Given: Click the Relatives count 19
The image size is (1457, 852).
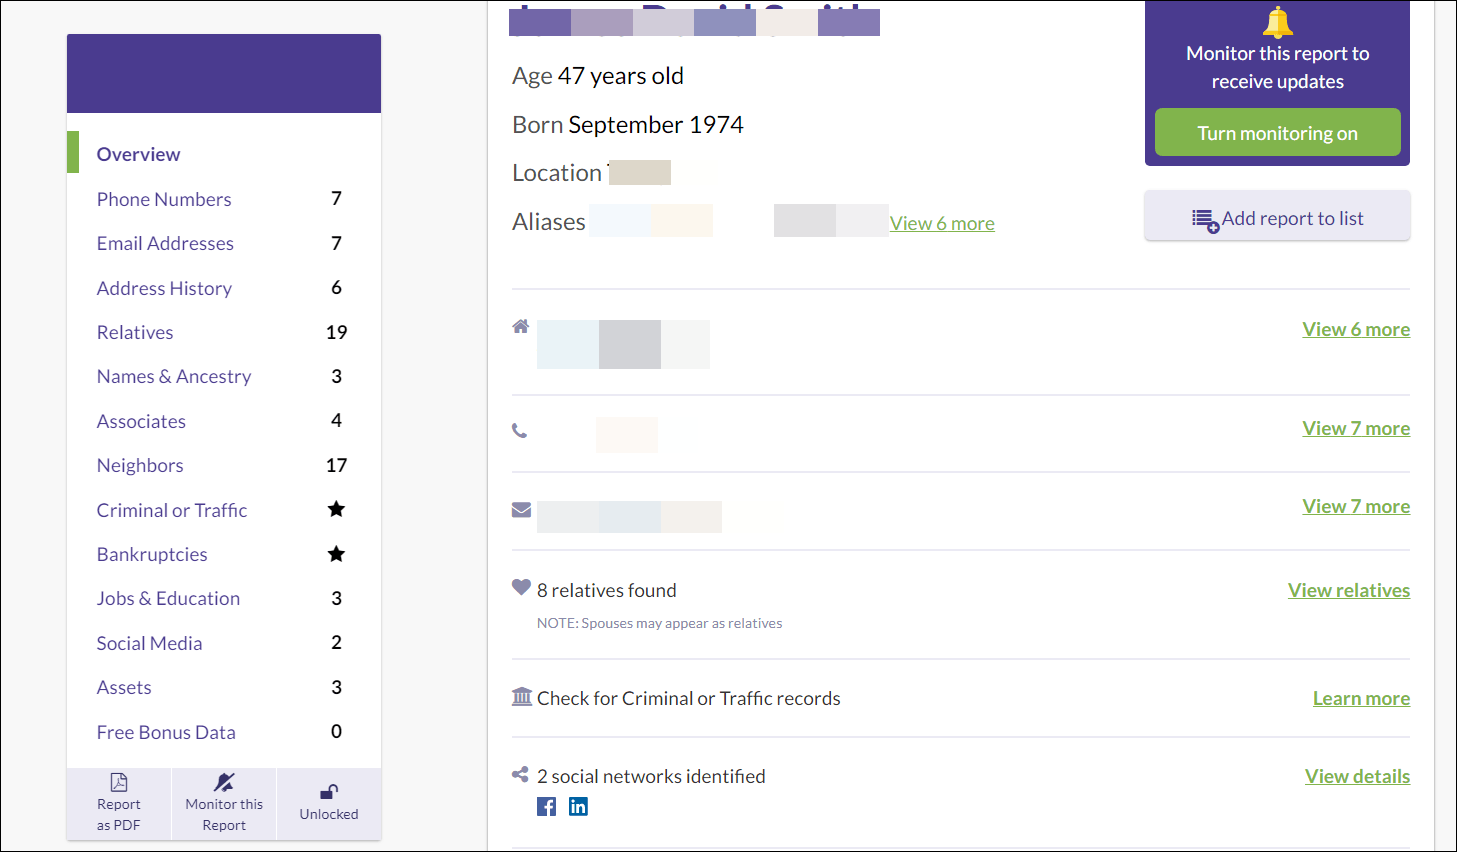Looking at the screenshot, I should pyautogui.click(x=336, y=332).
